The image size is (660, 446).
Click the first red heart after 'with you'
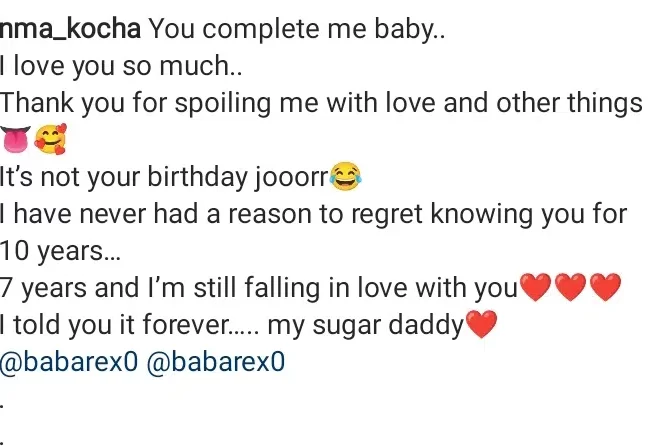pos(537,288)
